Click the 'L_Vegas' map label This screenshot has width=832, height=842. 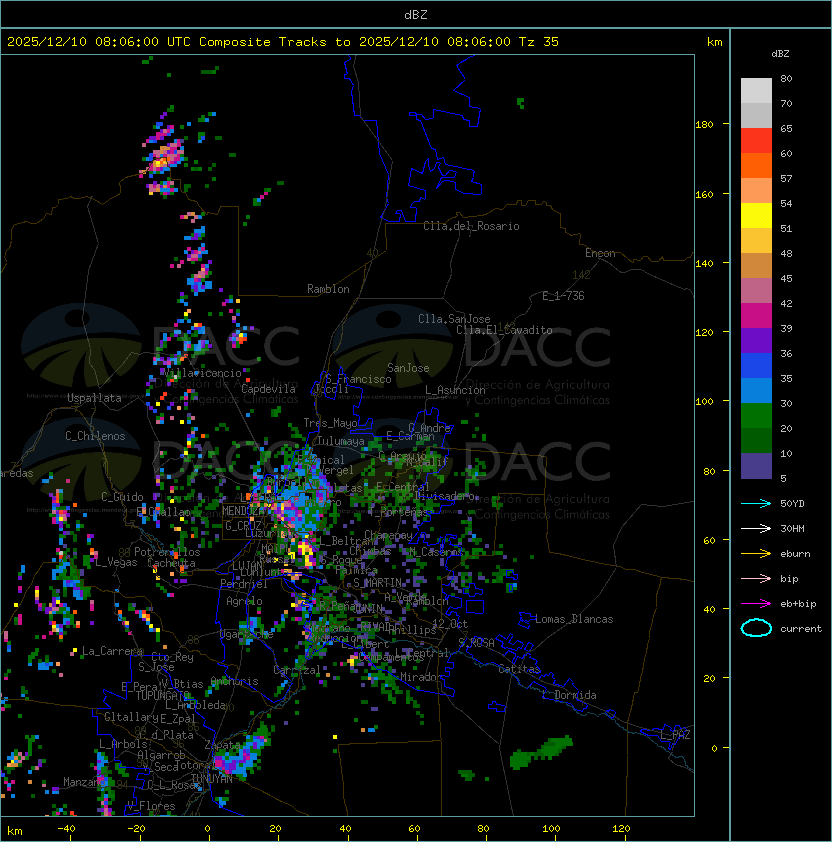pyautogui.click(x=116, y=562)
